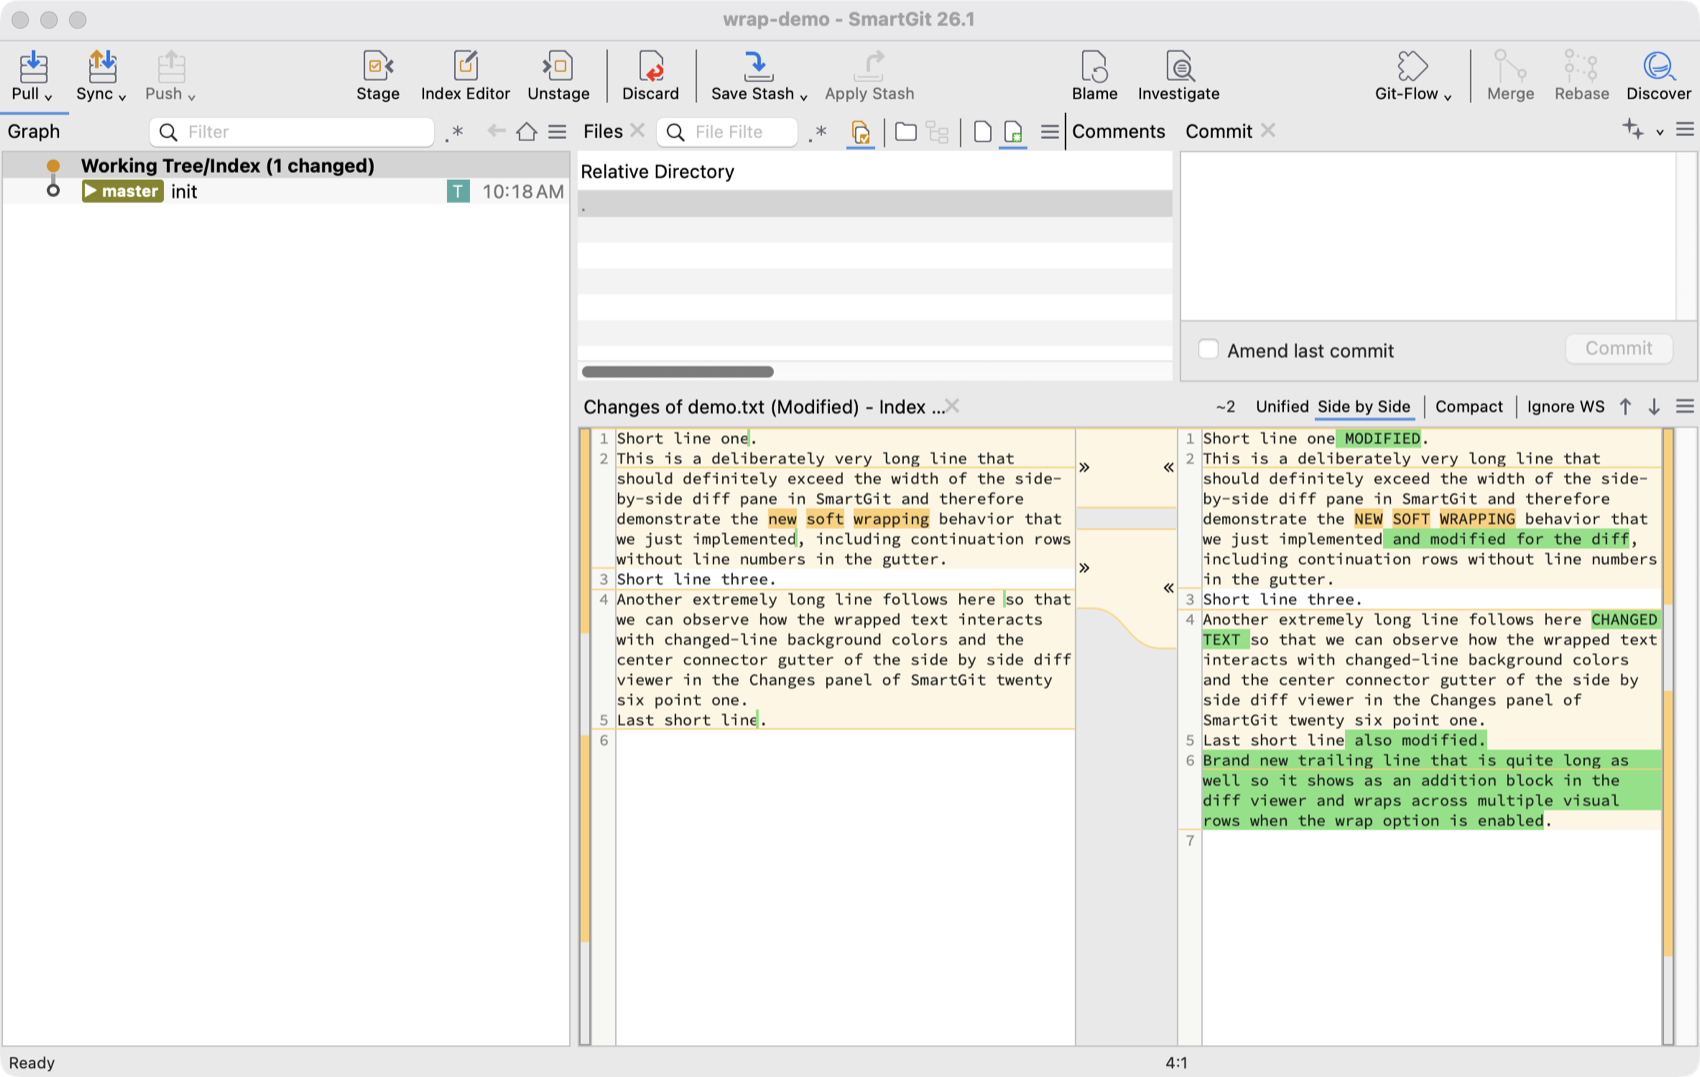1700x1077 pixels.
Task: Enable Ignore WS in the diff
Action: 1566,406
